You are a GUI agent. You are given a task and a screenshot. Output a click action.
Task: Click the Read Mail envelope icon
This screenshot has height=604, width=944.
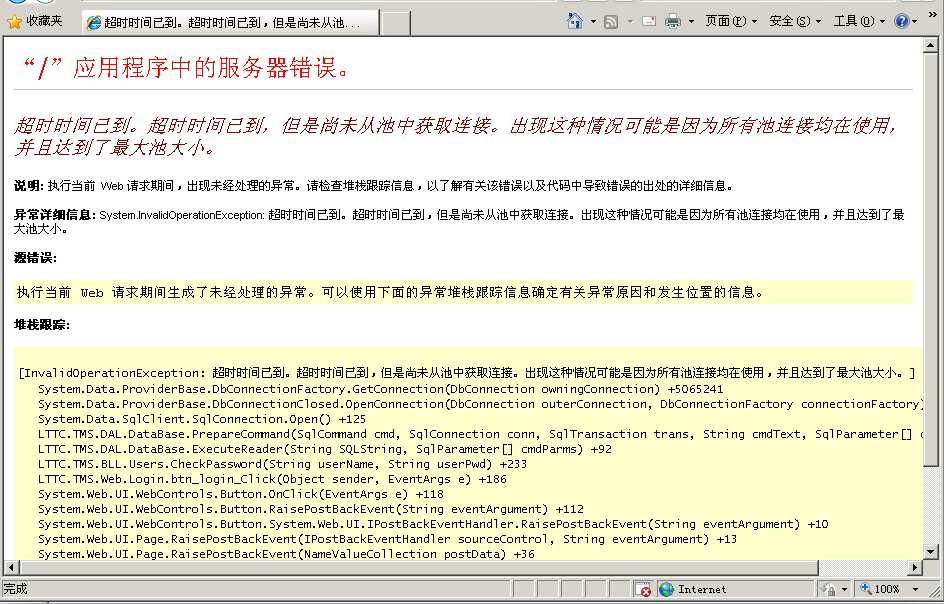point(649,21)
